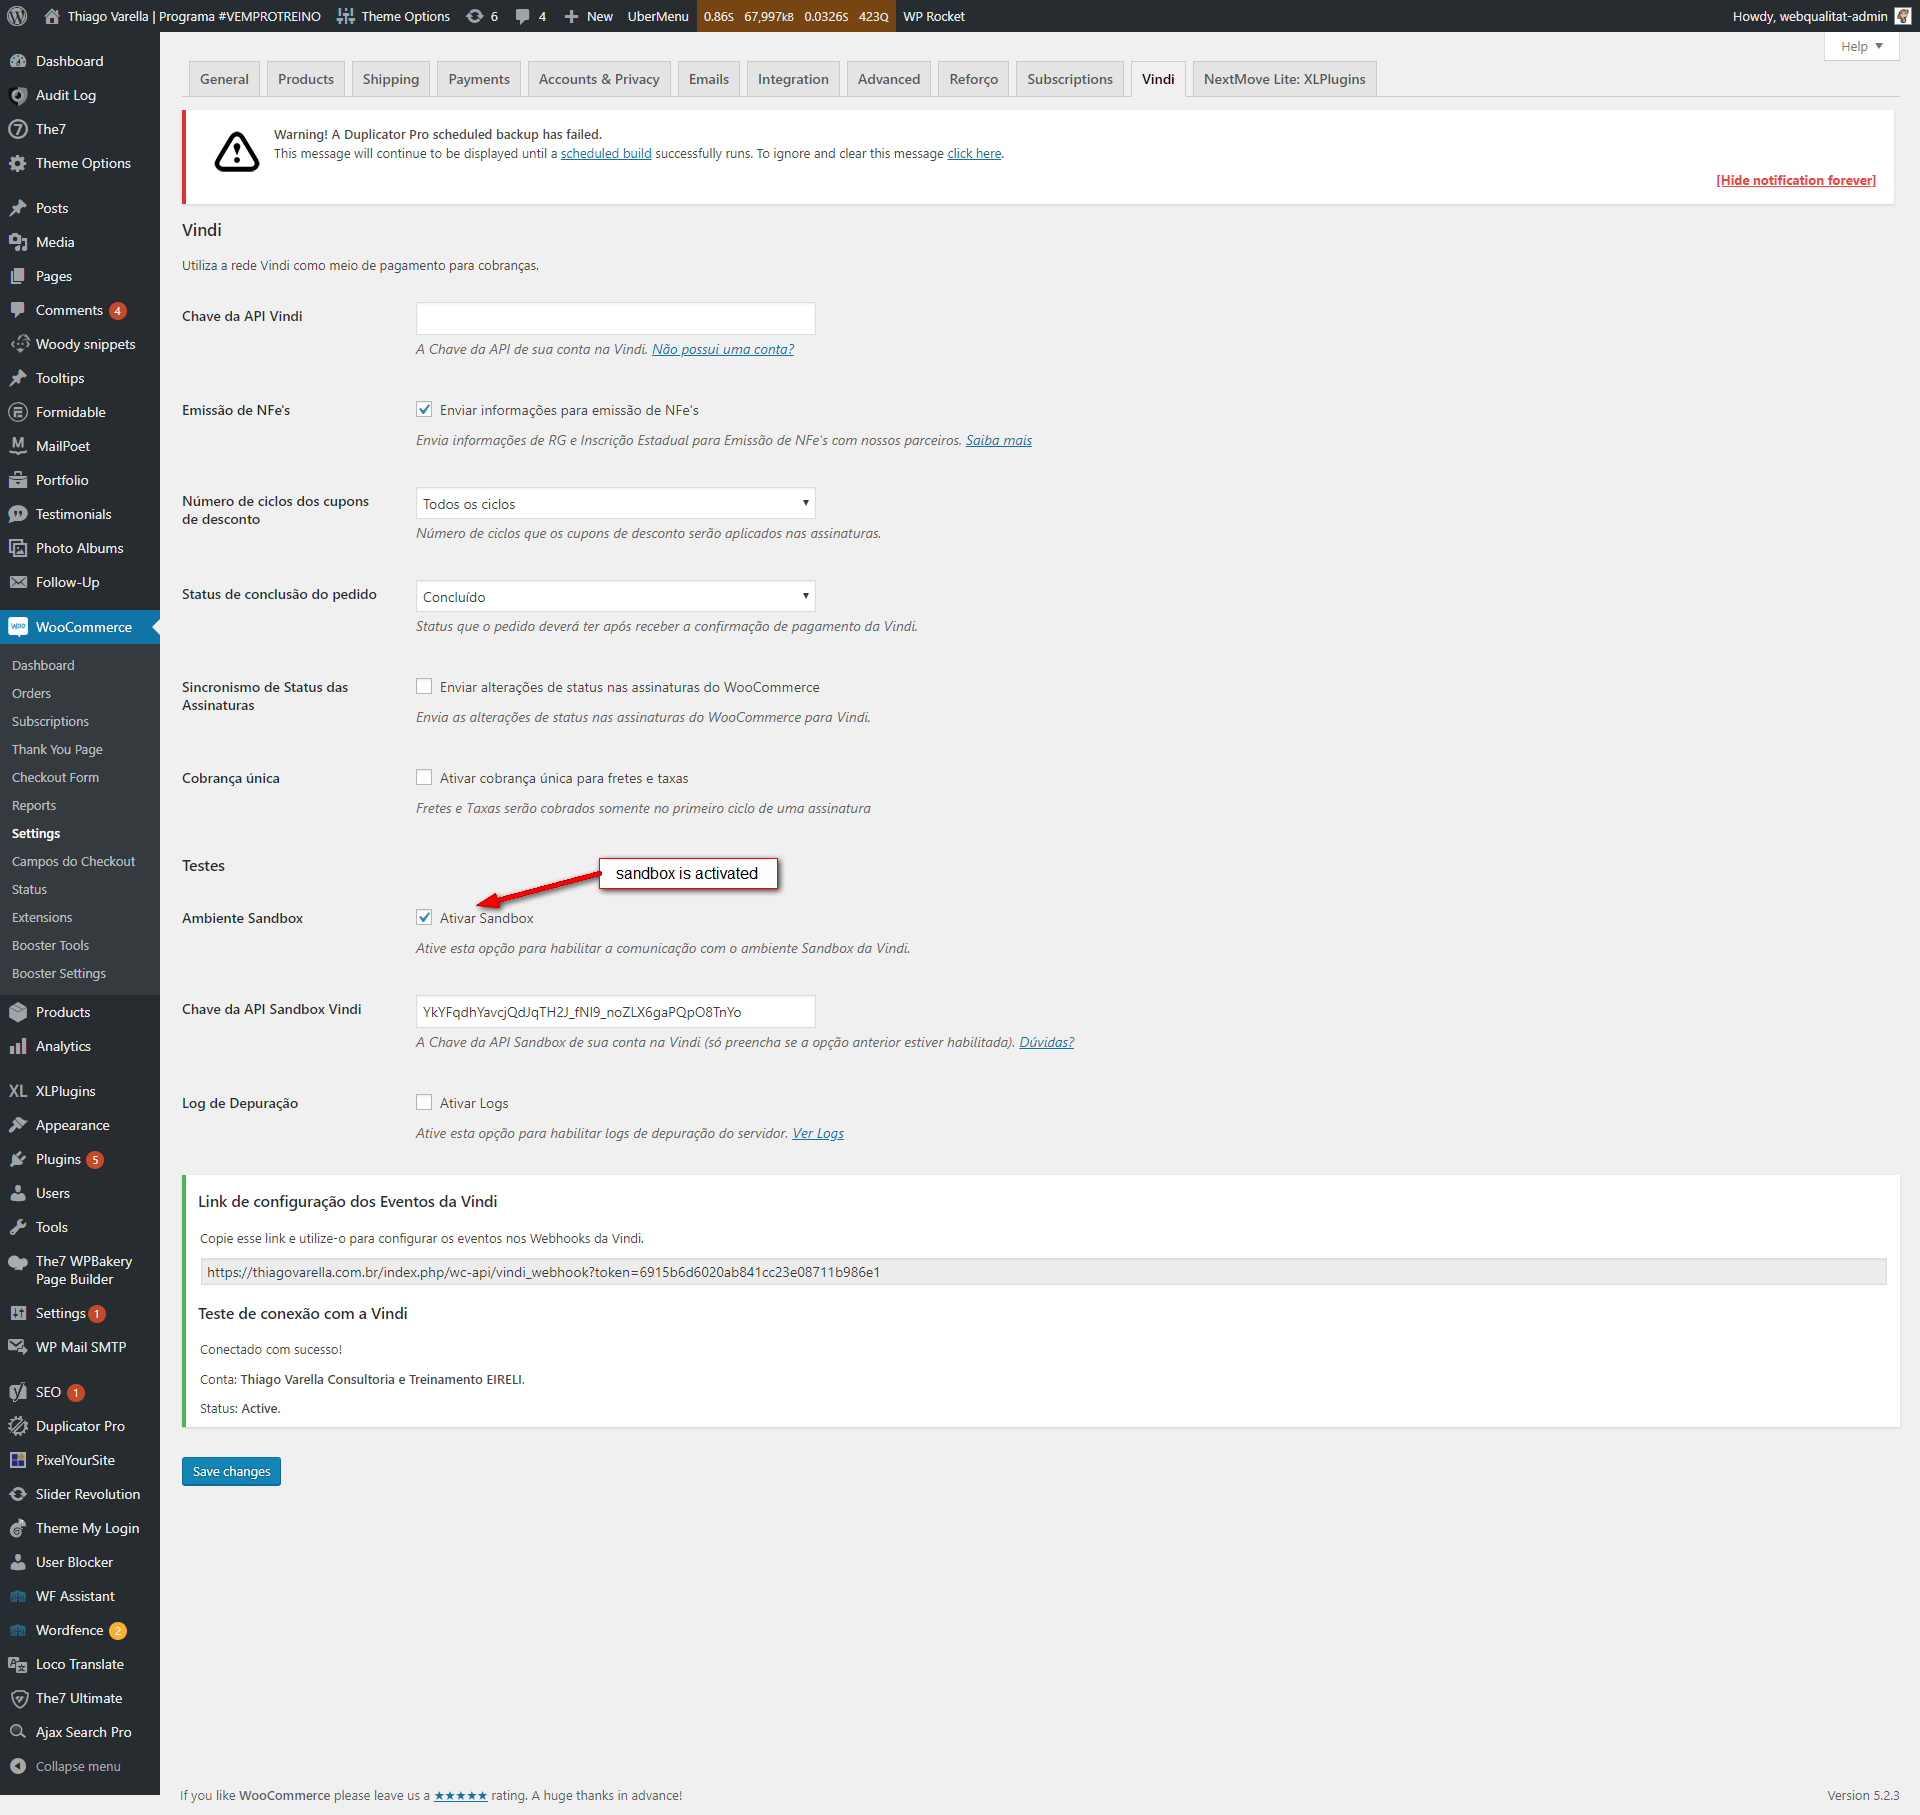
Task: Click the WordPress logo in admin bar
Action: pyautogui.click(x=17, y=16)
